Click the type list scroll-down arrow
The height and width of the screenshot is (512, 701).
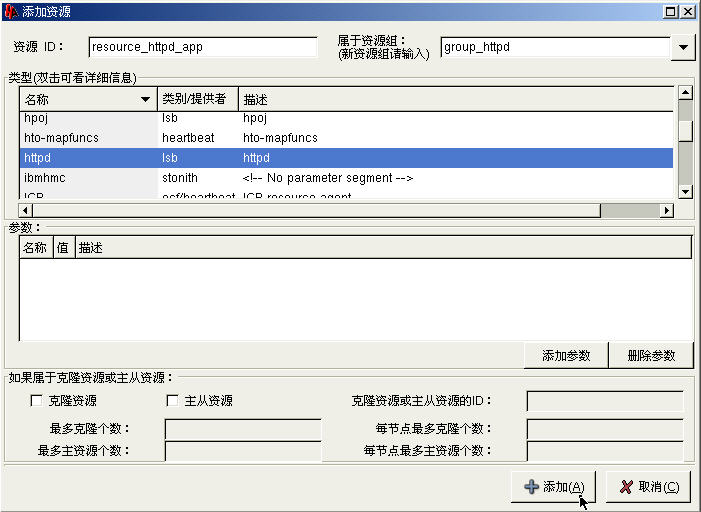click(x=685, y=191)
